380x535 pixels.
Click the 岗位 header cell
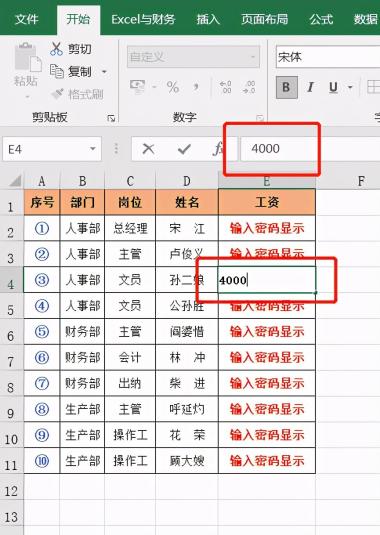(x=130, y=202)
